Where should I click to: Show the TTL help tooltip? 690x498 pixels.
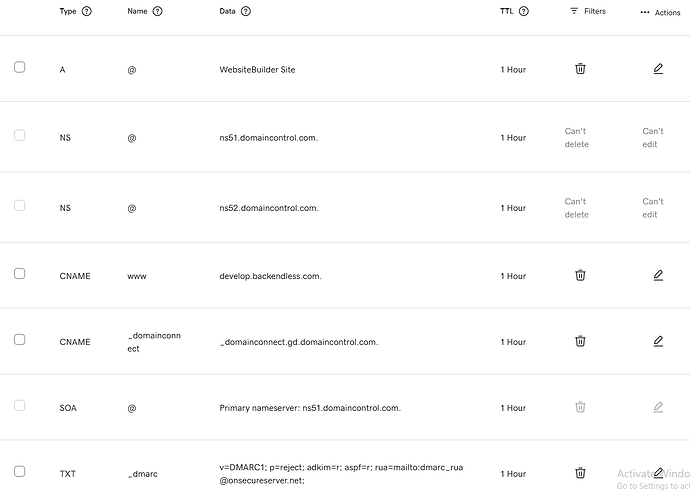point(524,11)
